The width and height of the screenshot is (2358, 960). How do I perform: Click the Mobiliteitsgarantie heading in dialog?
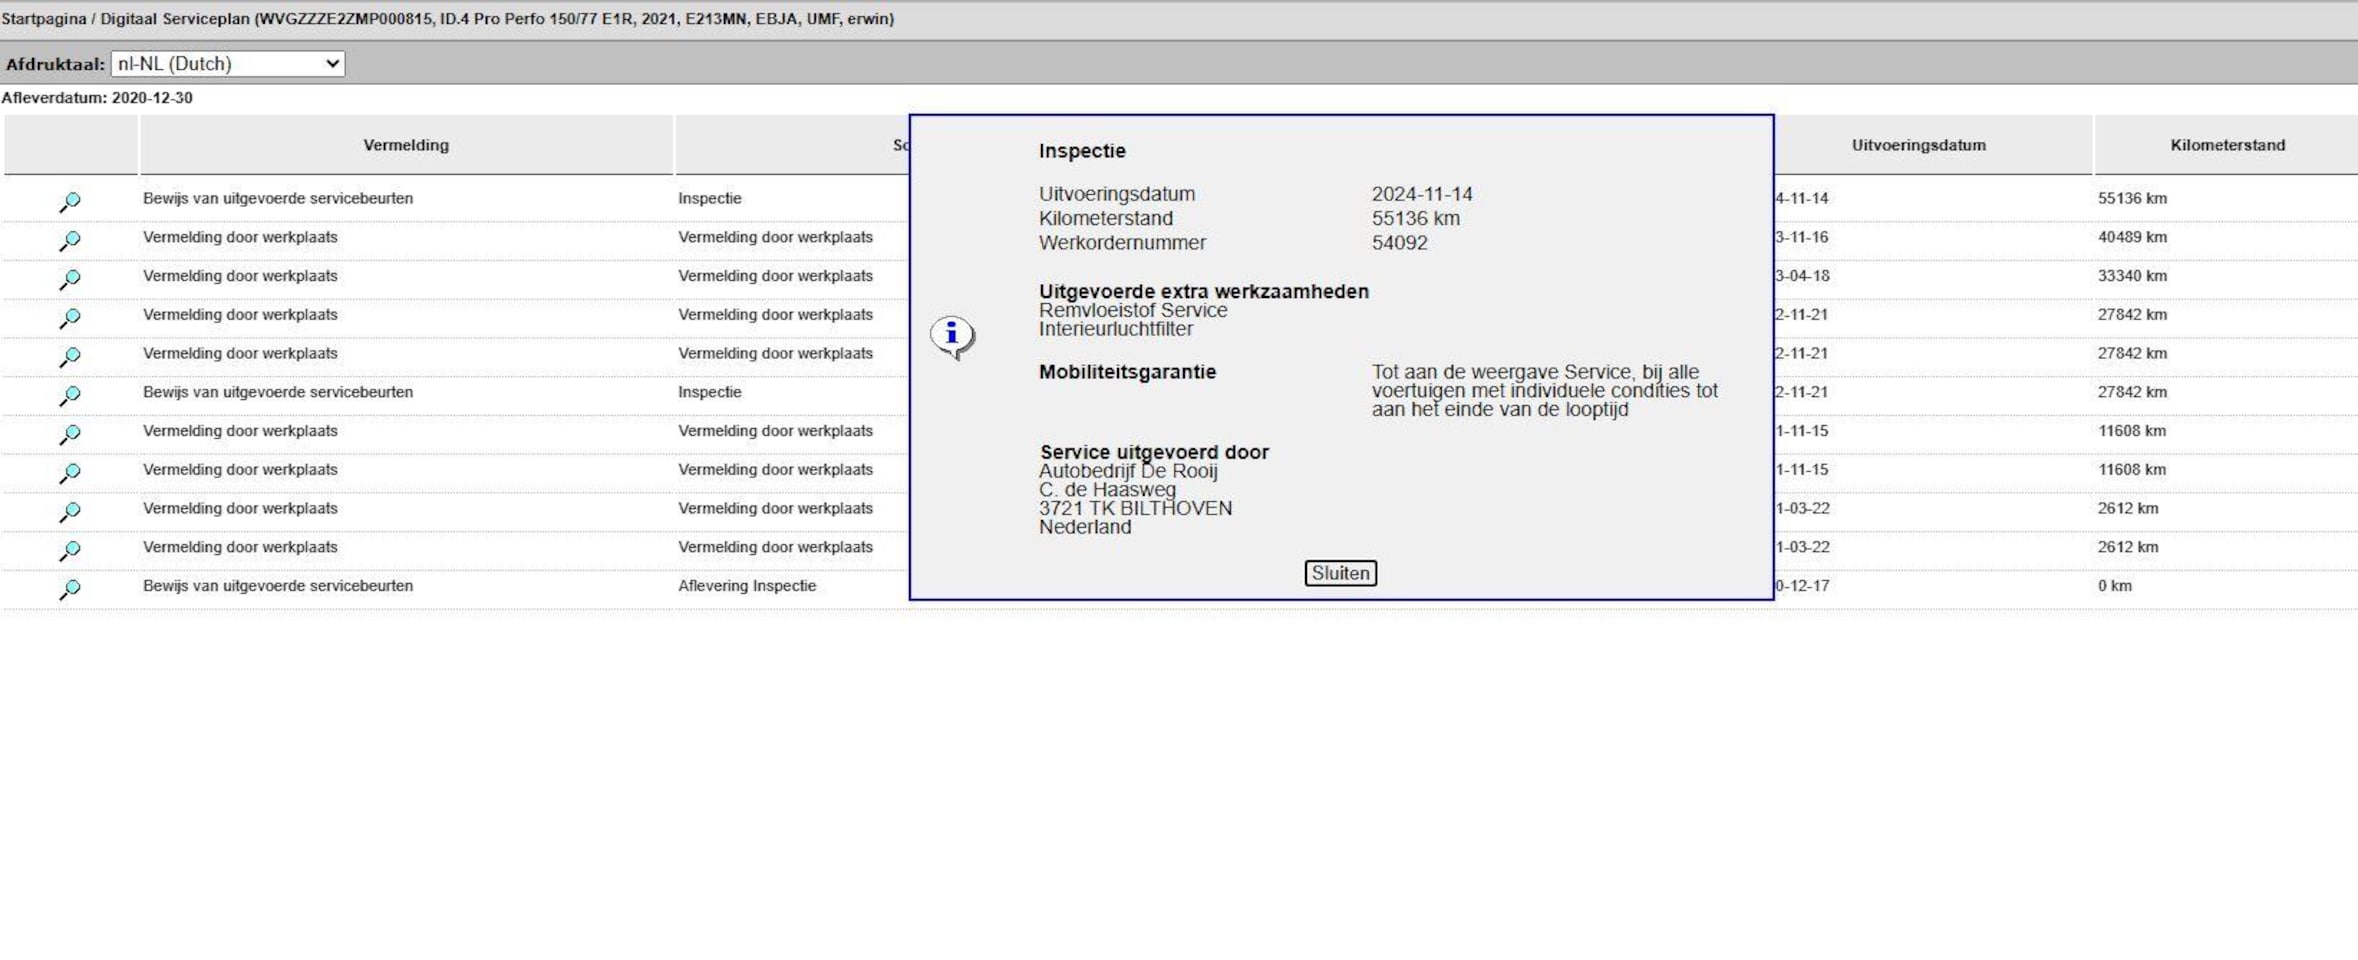pyautogui.click(x=1127, y=372)
